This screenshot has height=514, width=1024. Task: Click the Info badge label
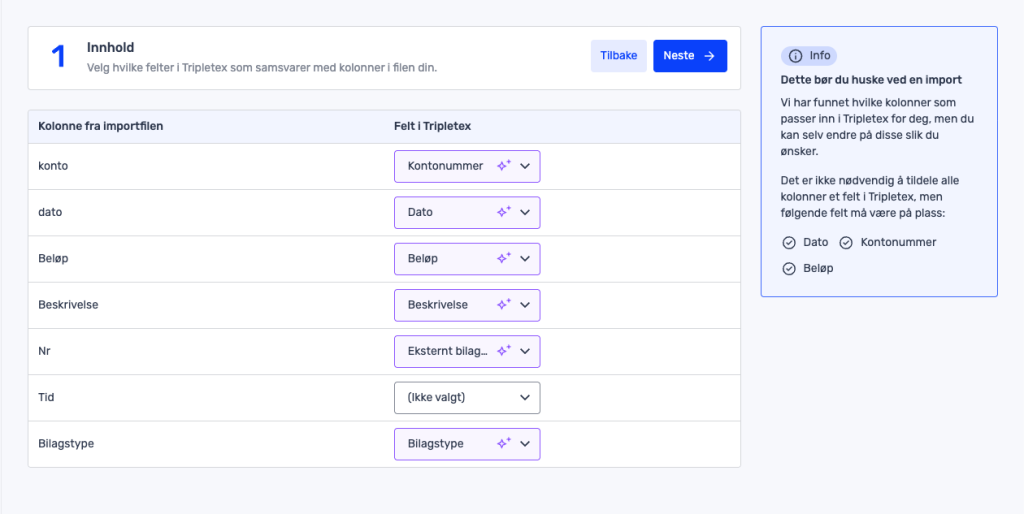pos(820,56)
